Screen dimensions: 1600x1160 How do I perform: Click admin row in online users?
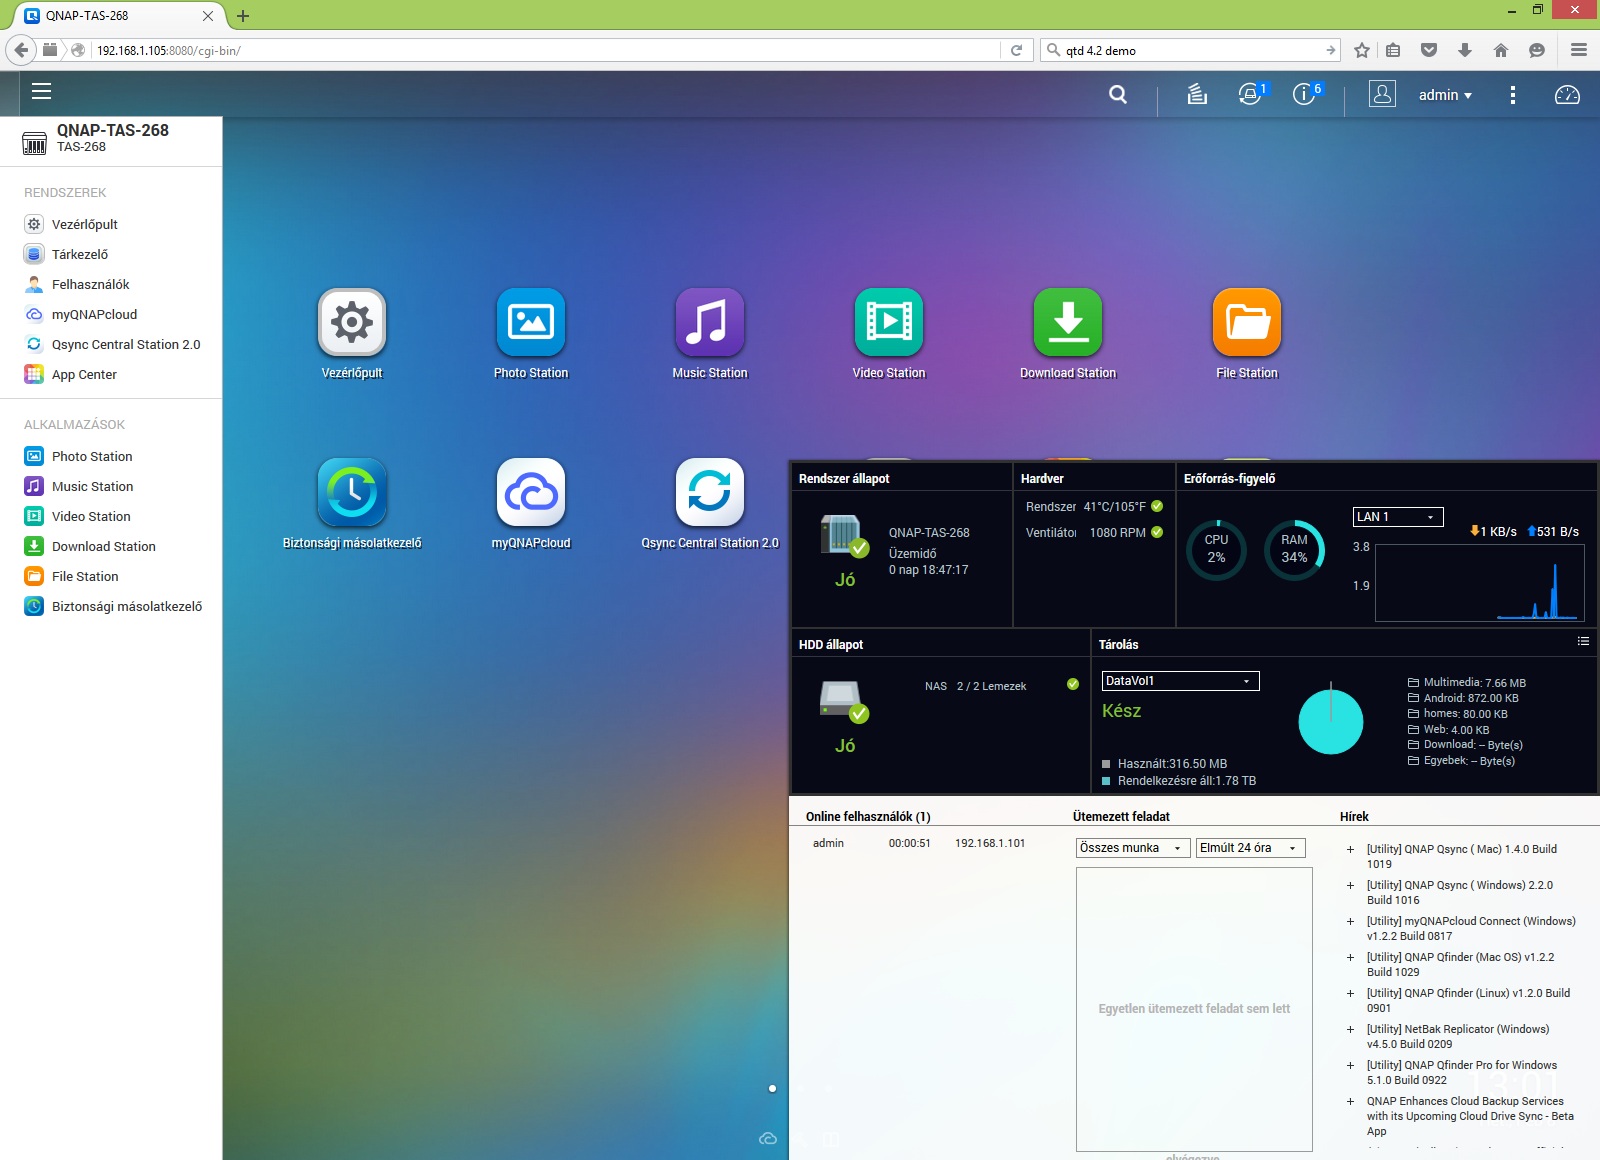(918, 843)
